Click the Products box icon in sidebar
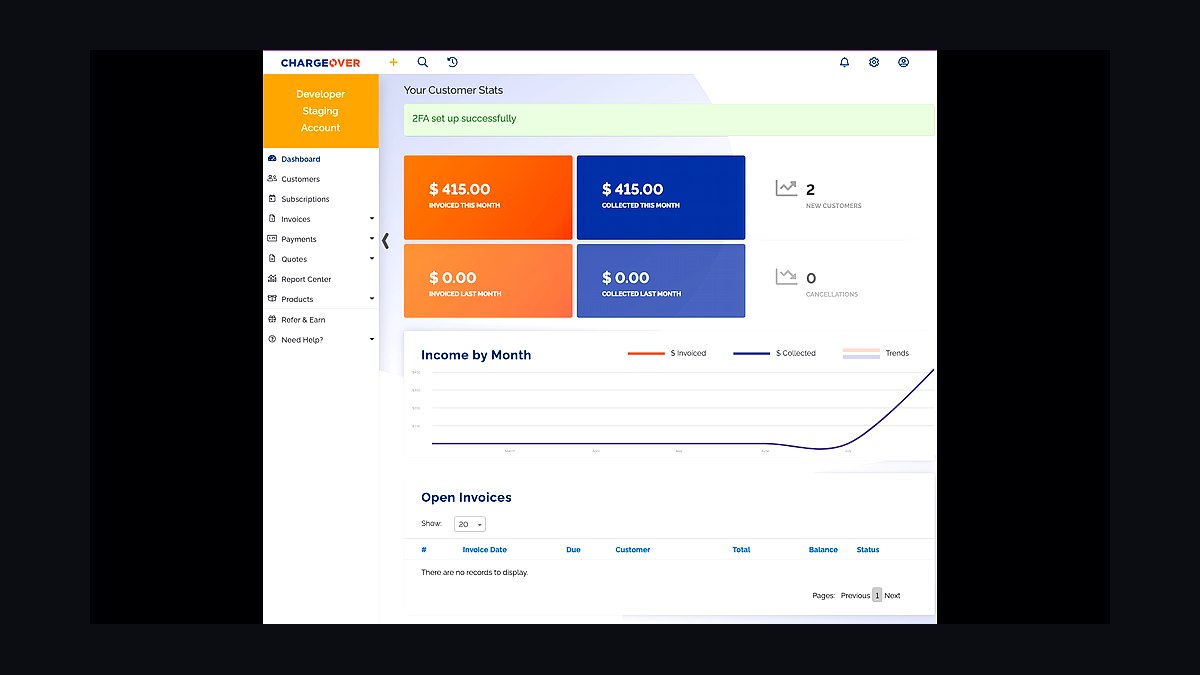This screenshot has height=675, width=1200. pyautogui.click(x=272, y=299)
